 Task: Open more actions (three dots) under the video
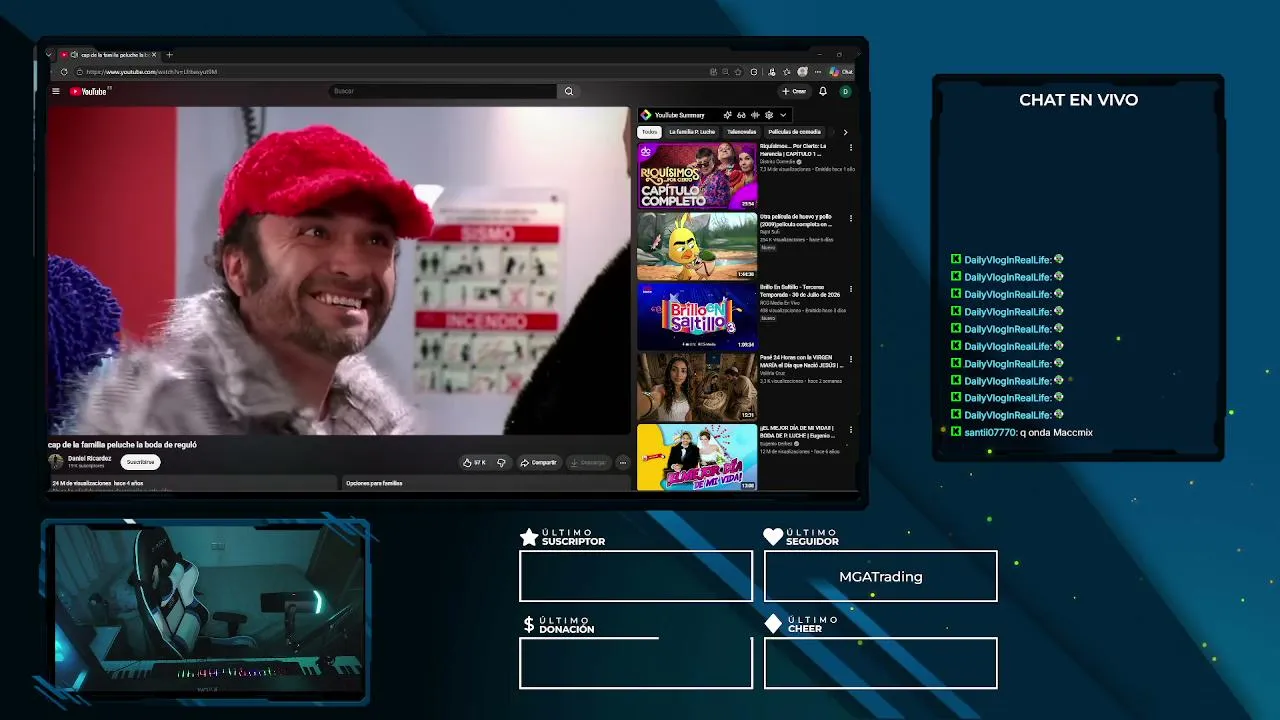622,462
